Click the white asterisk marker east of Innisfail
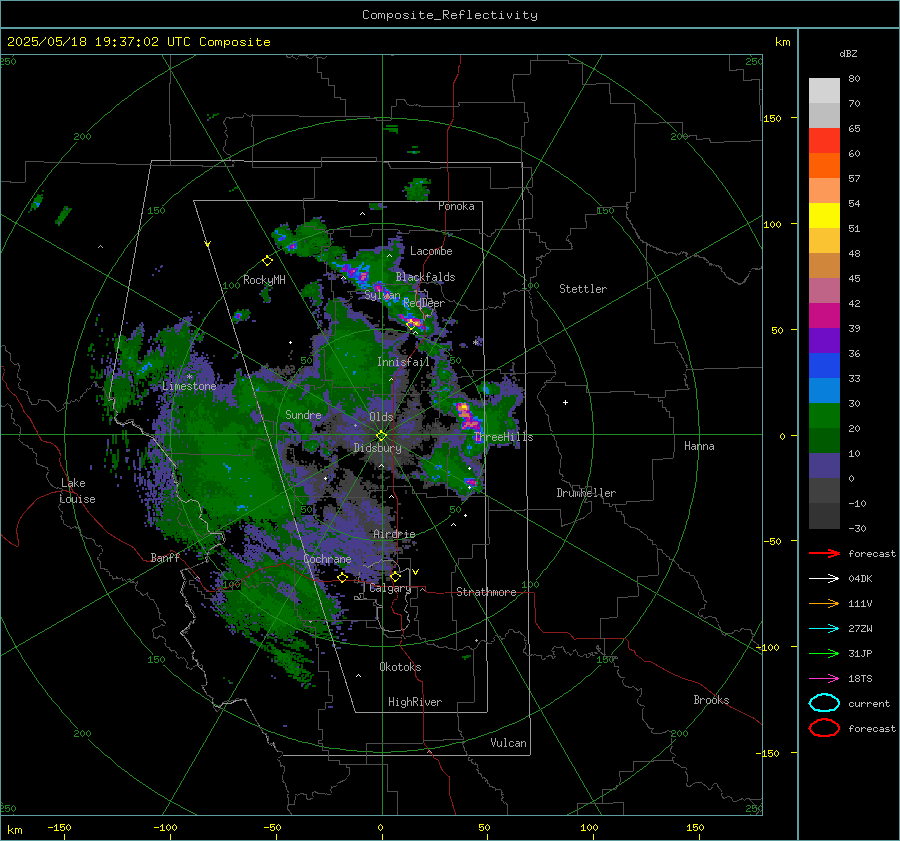The width and height of the screenshot is (900, 841). pyautogui.click(x=476, y=343)
